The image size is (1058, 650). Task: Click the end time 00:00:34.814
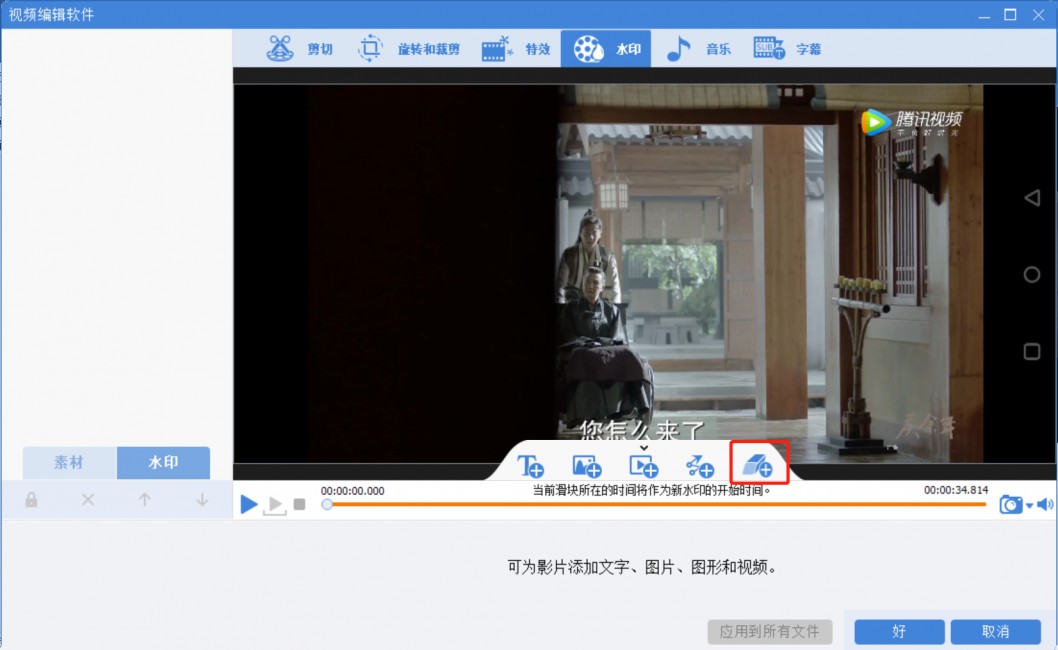[x=955, y=490]
